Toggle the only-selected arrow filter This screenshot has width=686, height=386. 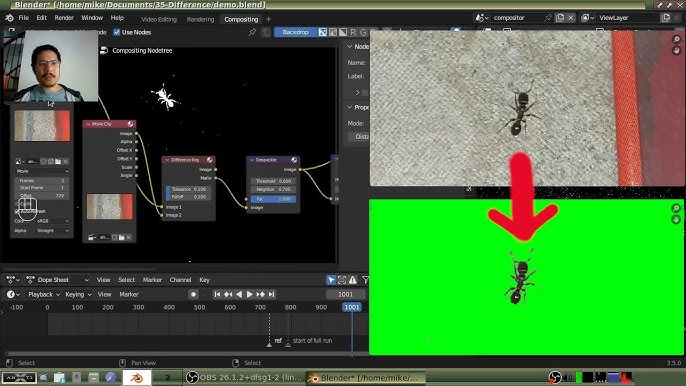click(x=331, y=280)
